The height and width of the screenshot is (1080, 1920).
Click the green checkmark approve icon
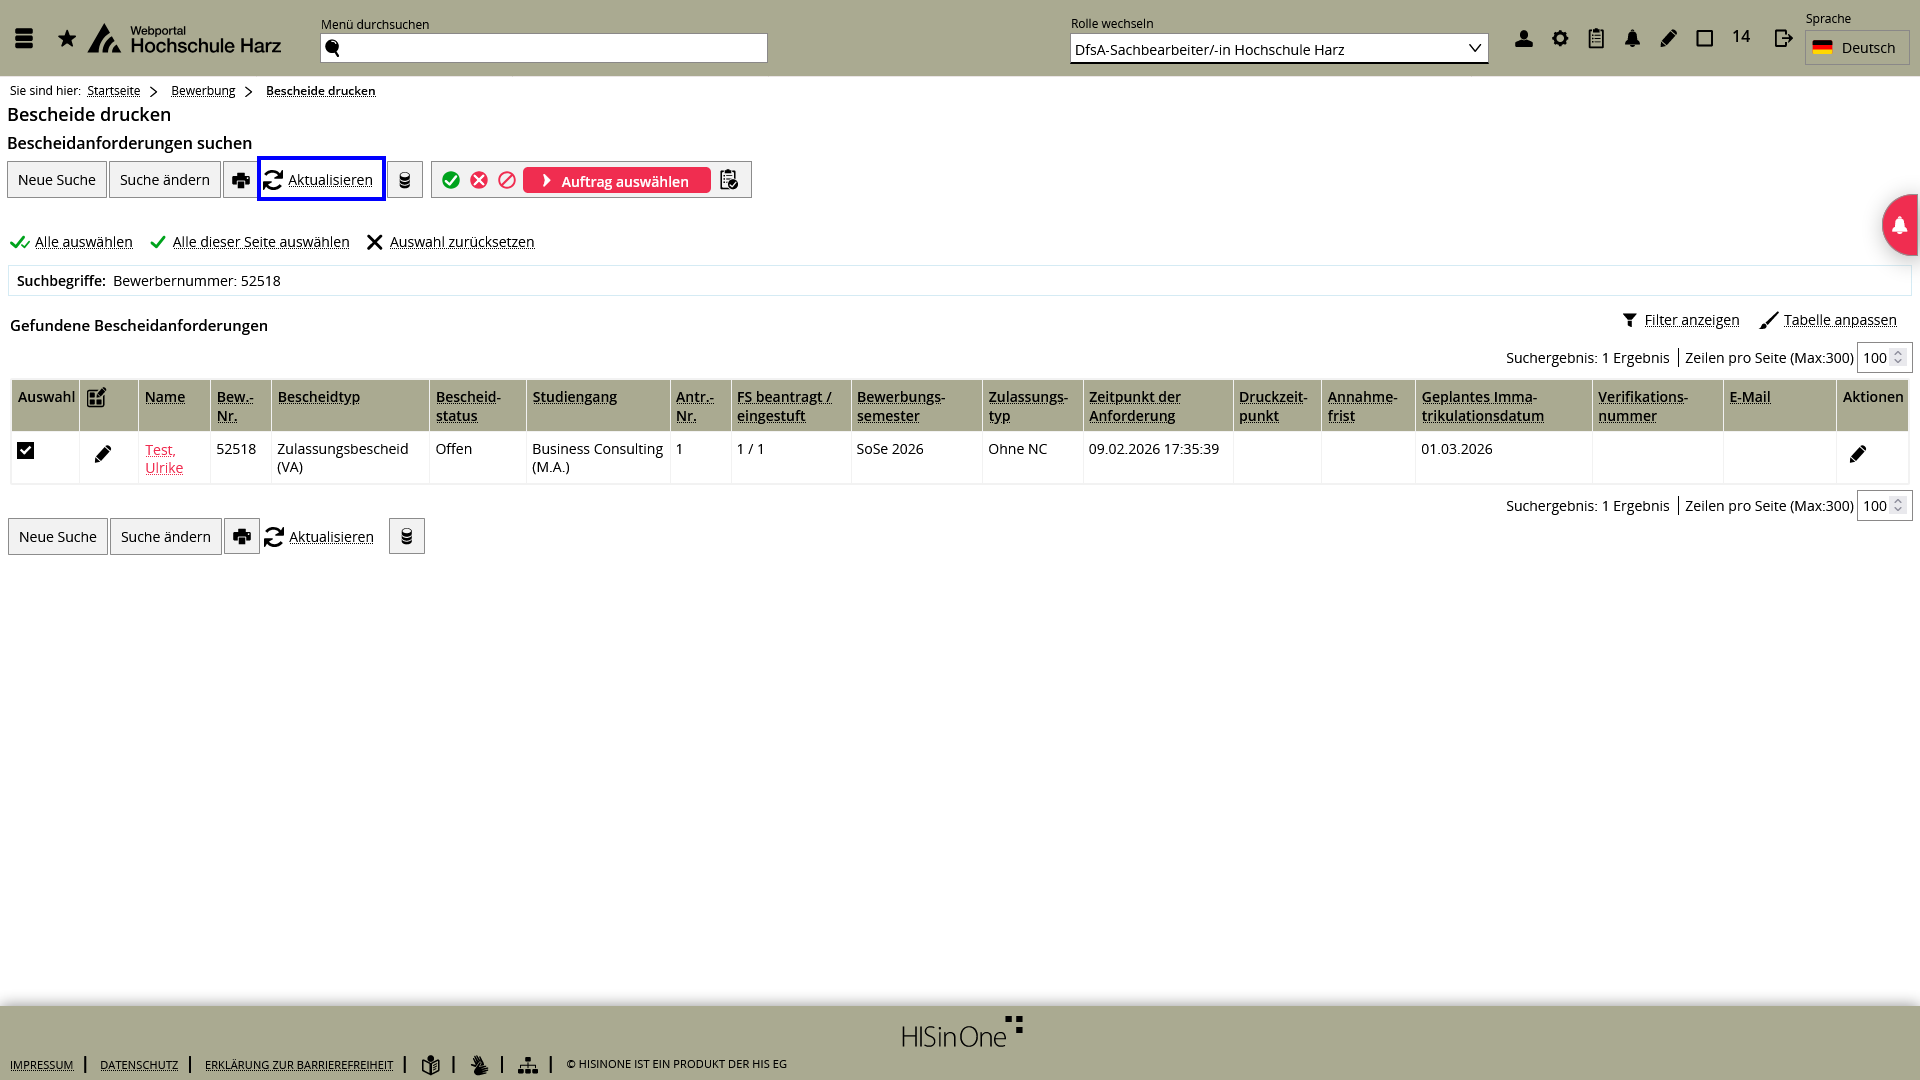pyautogui.click(x=451, y=180)
